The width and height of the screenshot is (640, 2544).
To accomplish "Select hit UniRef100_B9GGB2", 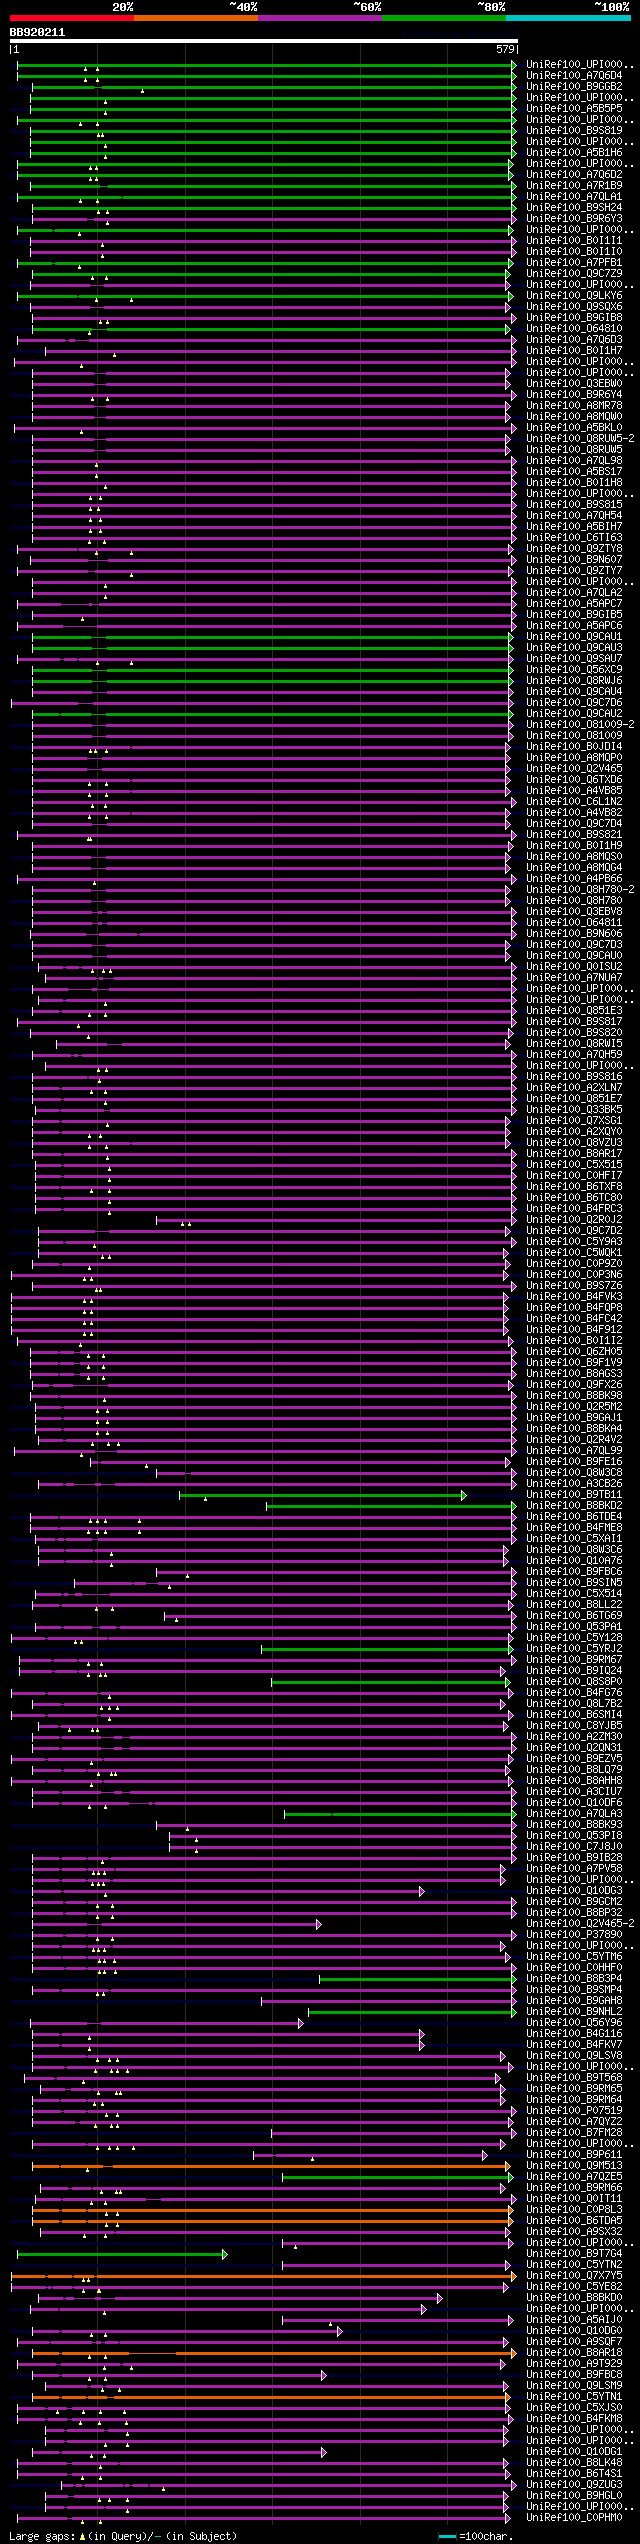I will 574,86.
